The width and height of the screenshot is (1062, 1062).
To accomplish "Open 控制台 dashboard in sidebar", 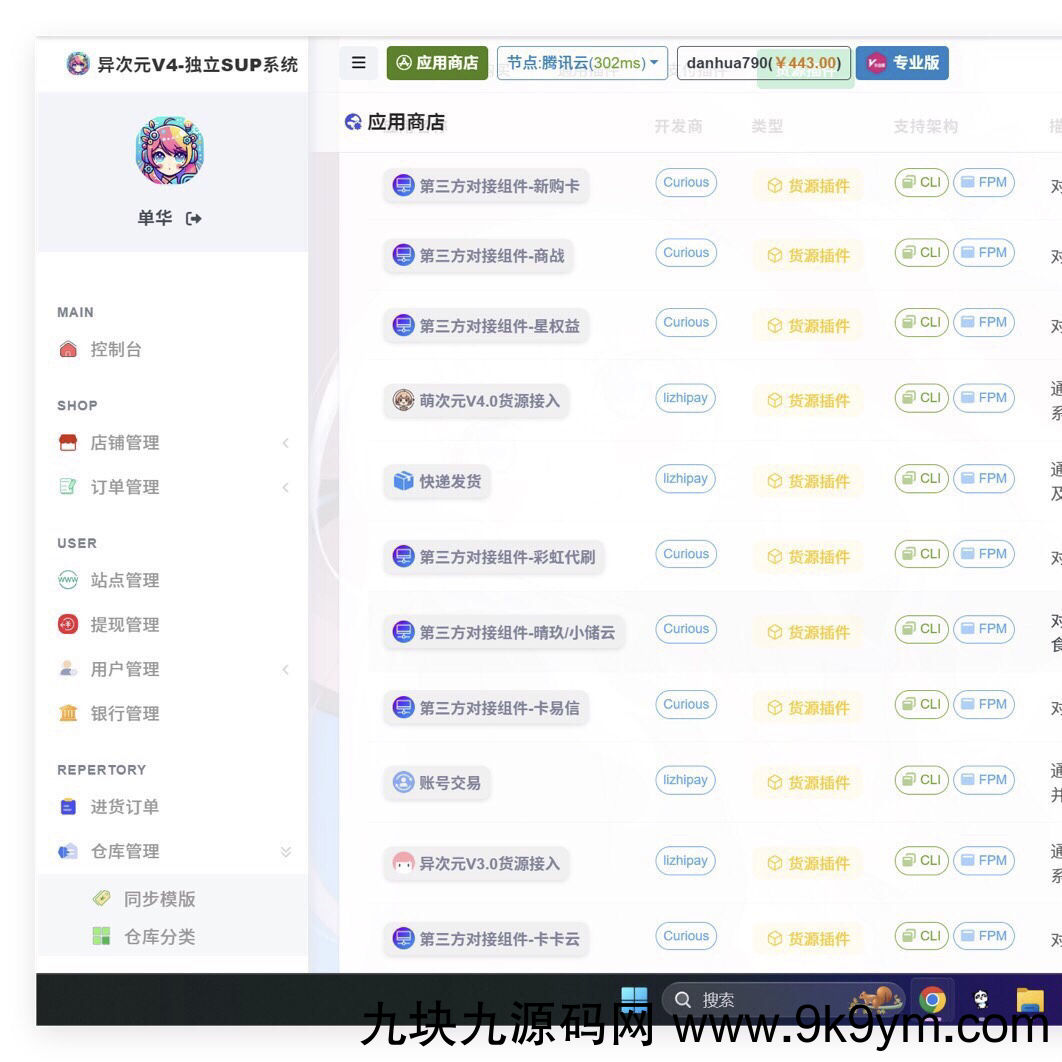I will (x=115, y=350).
